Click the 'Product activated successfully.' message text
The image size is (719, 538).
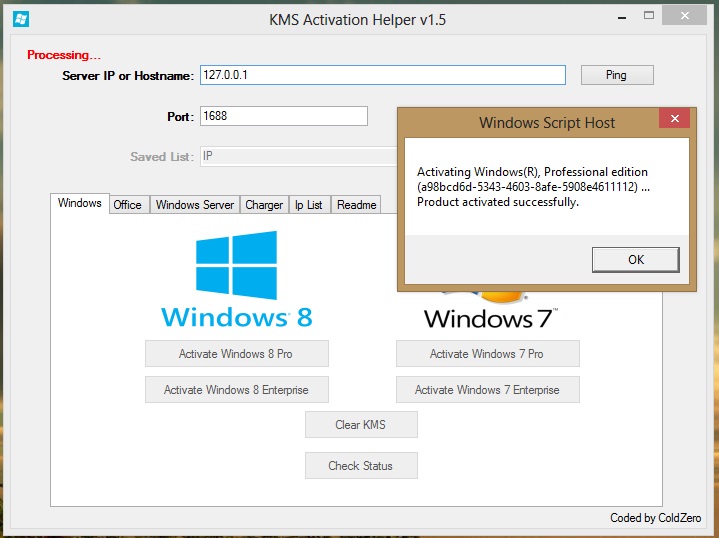click(498, 202)
